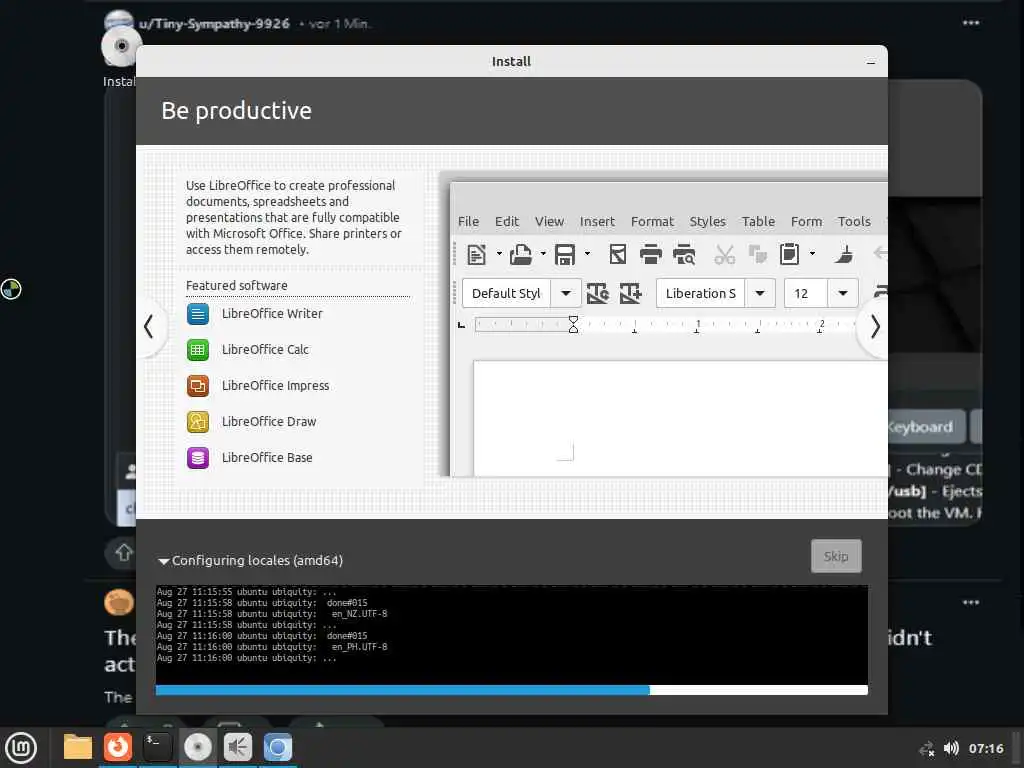Click the Paste clipboard icon

(x=790, y=254)
